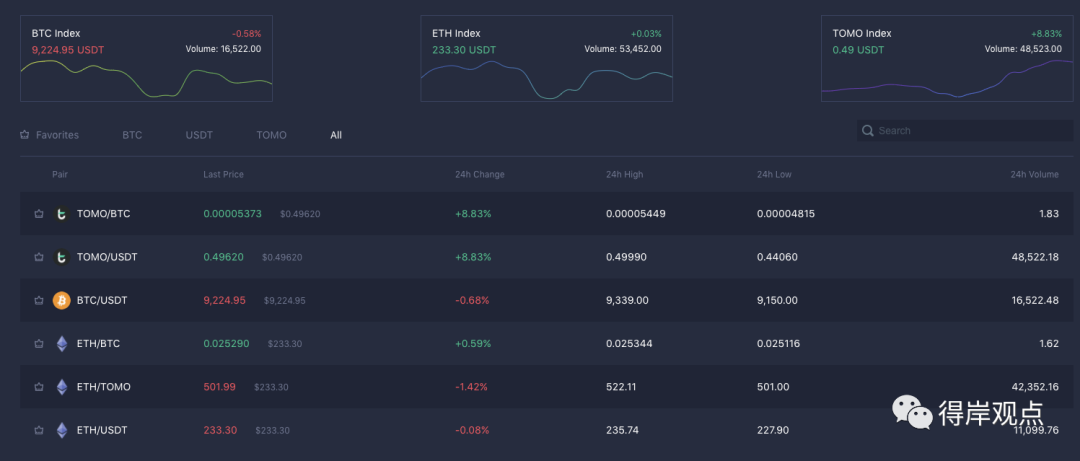
Task: Sort by the Pair column header
Action: [x=60, y=174]
